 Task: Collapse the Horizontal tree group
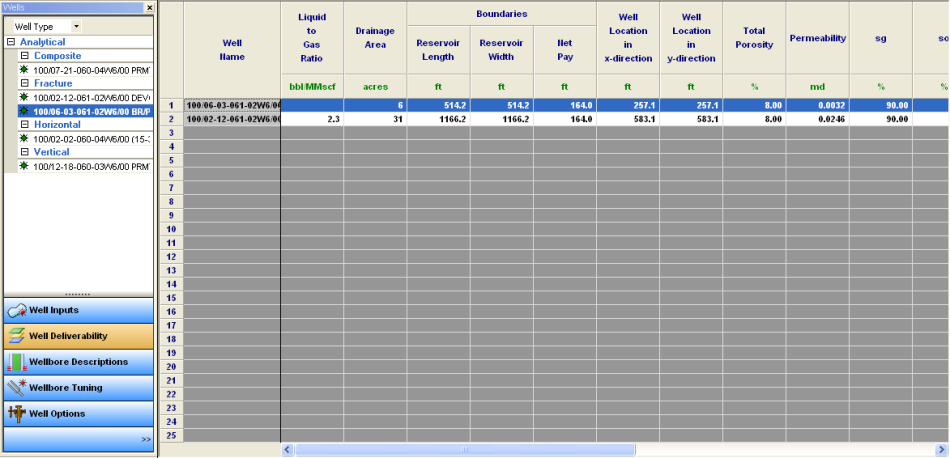[x=24, y=125]
